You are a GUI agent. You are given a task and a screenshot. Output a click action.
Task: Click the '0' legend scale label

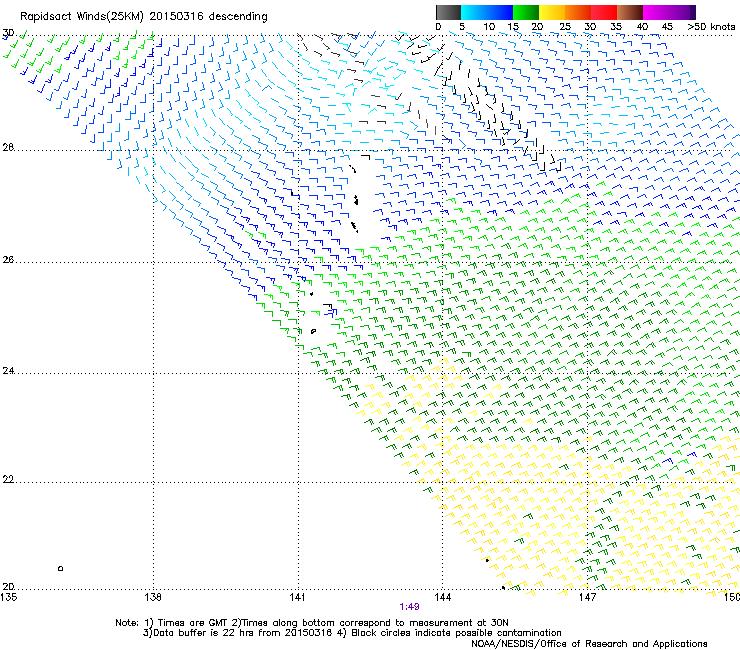438,27
